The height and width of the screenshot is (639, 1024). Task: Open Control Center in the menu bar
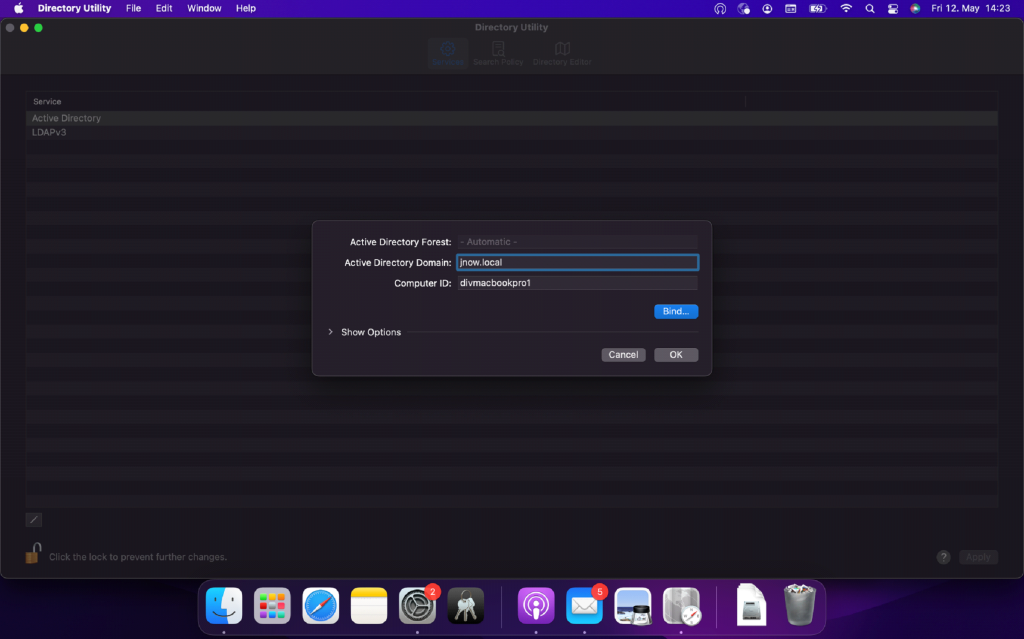[x=892, y=8]
